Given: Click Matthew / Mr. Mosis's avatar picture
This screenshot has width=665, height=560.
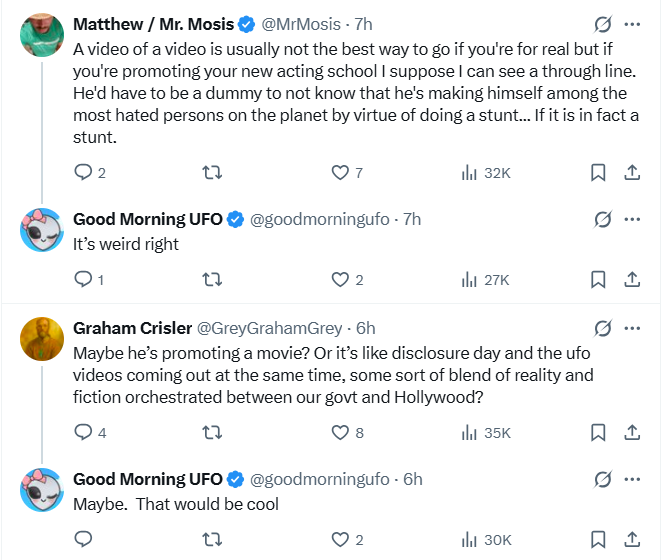Looking at the screenshot, I should click(x=42, y=35).
